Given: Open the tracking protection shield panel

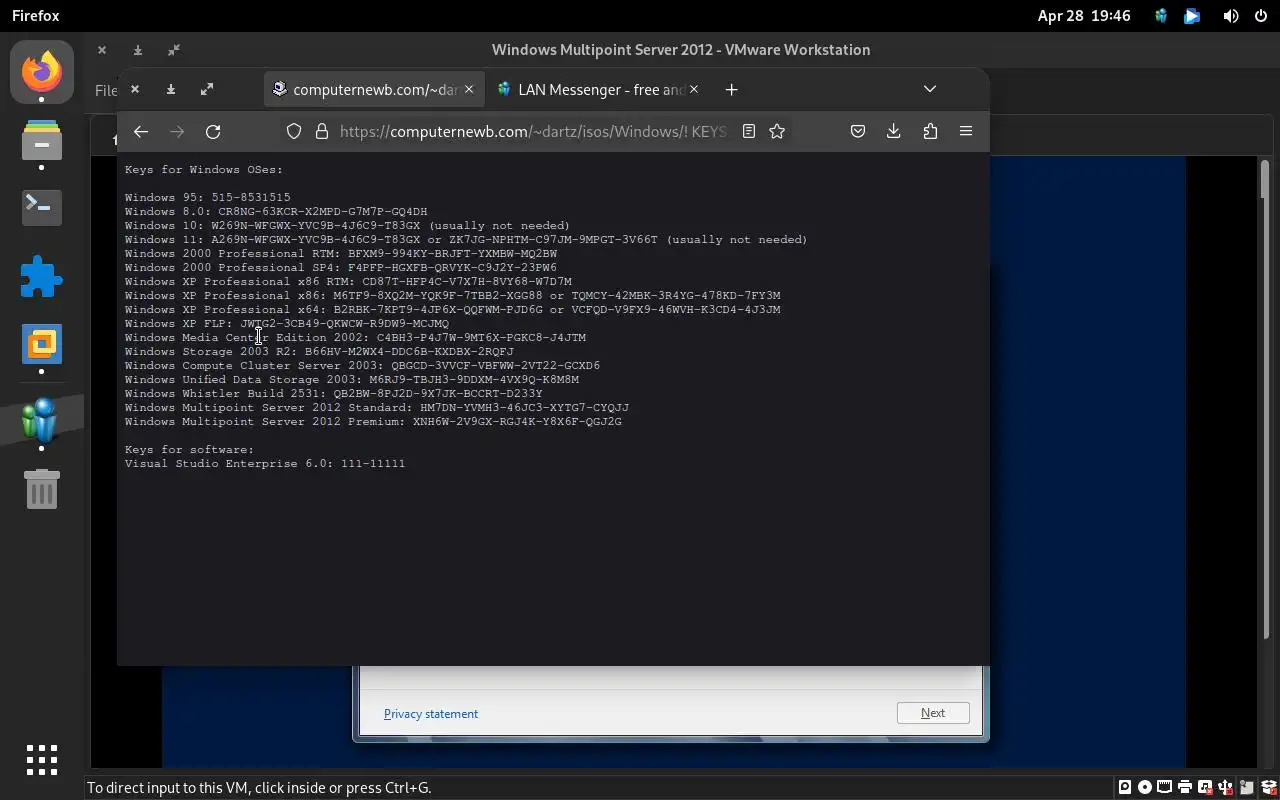Looking at the screenshot, I should [294, 131].
